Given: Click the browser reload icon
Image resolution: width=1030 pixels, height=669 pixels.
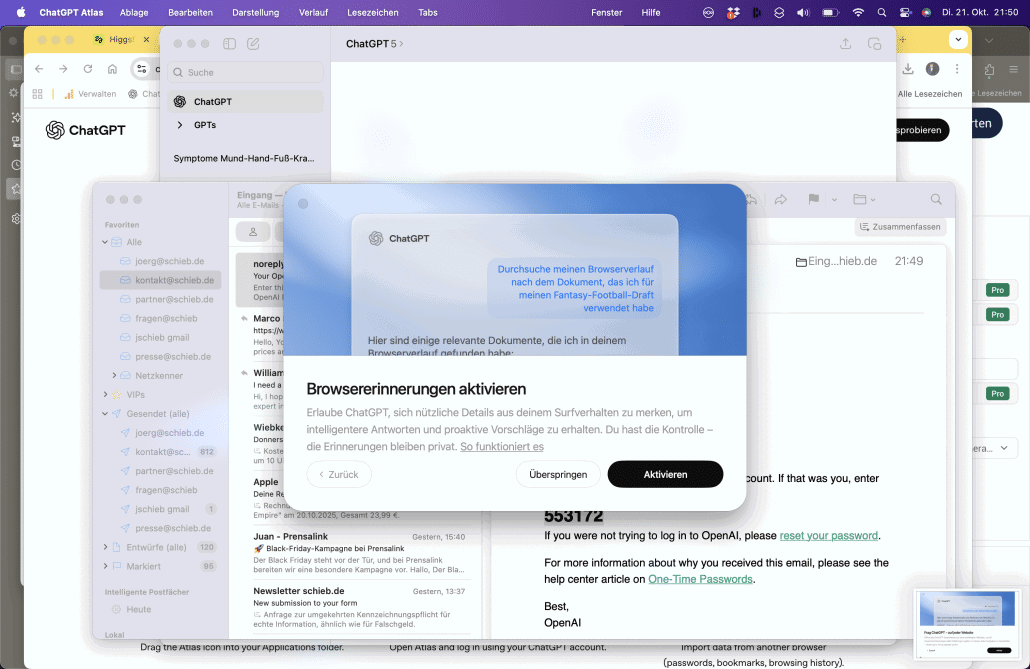Looking at the screenshot, I should [88, 69].
